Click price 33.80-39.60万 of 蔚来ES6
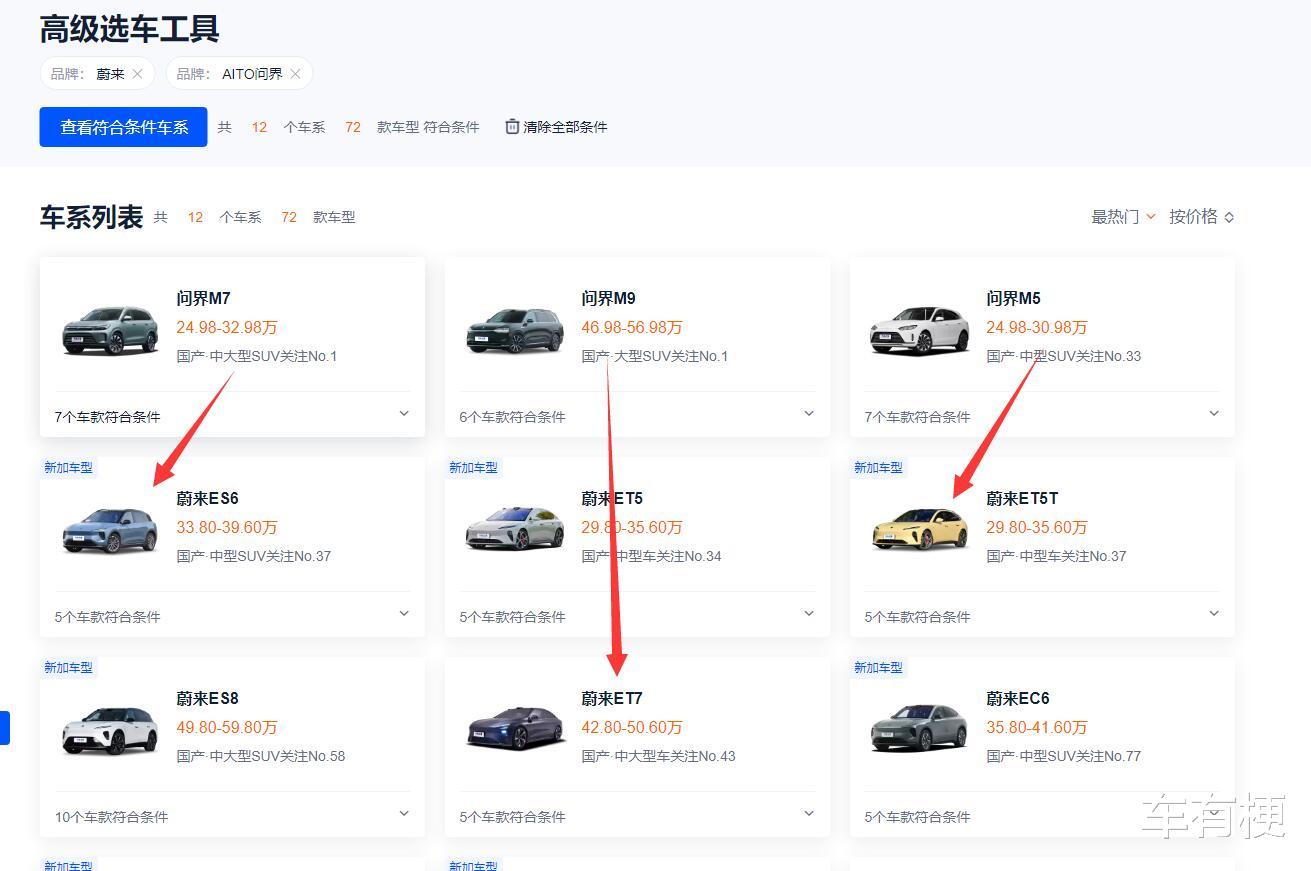The height and width of the screenshot is (871, 1311). pos(227,527)
